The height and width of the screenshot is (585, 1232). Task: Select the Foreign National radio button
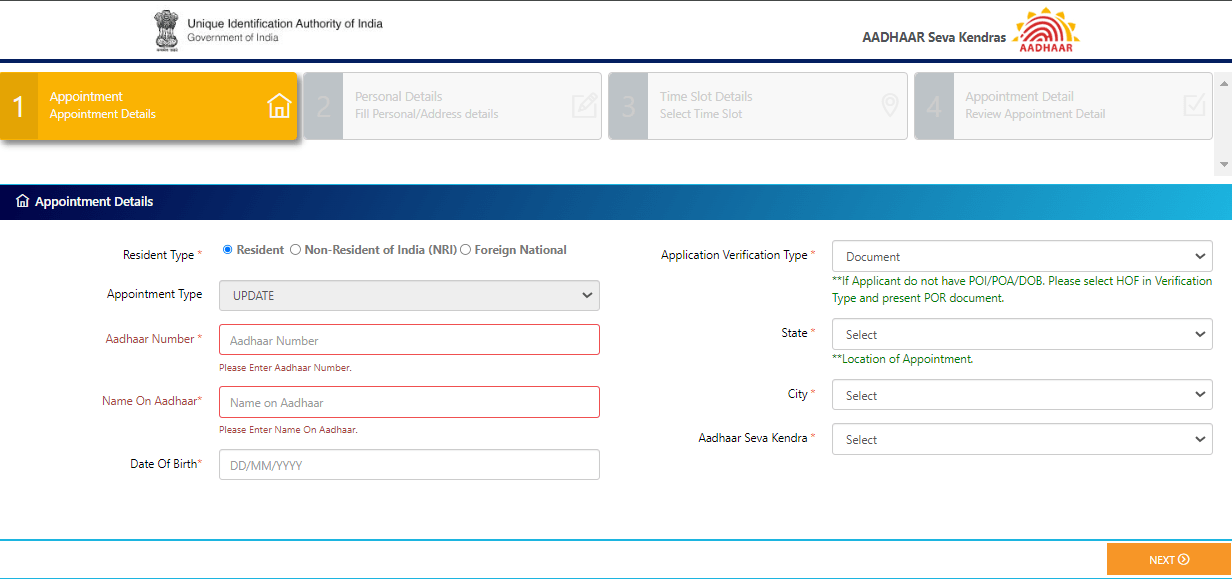(x=465, y=249)
